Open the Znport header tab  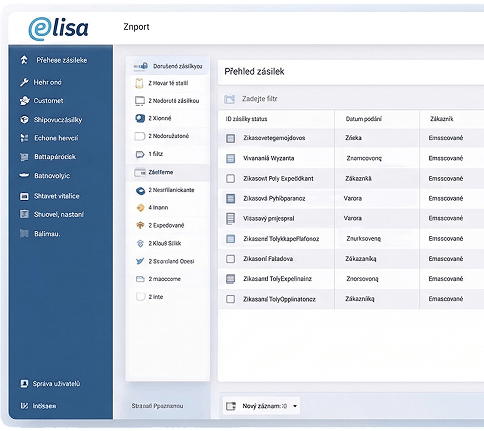(136, 27)
